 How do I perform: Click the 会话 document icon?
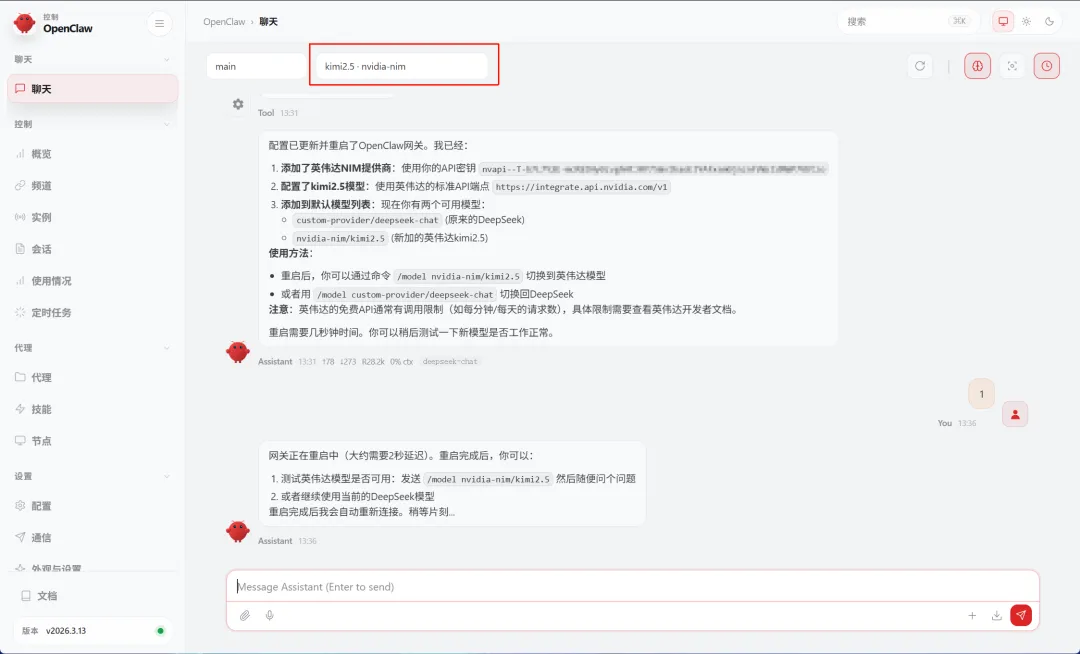[x=20, y=249]
